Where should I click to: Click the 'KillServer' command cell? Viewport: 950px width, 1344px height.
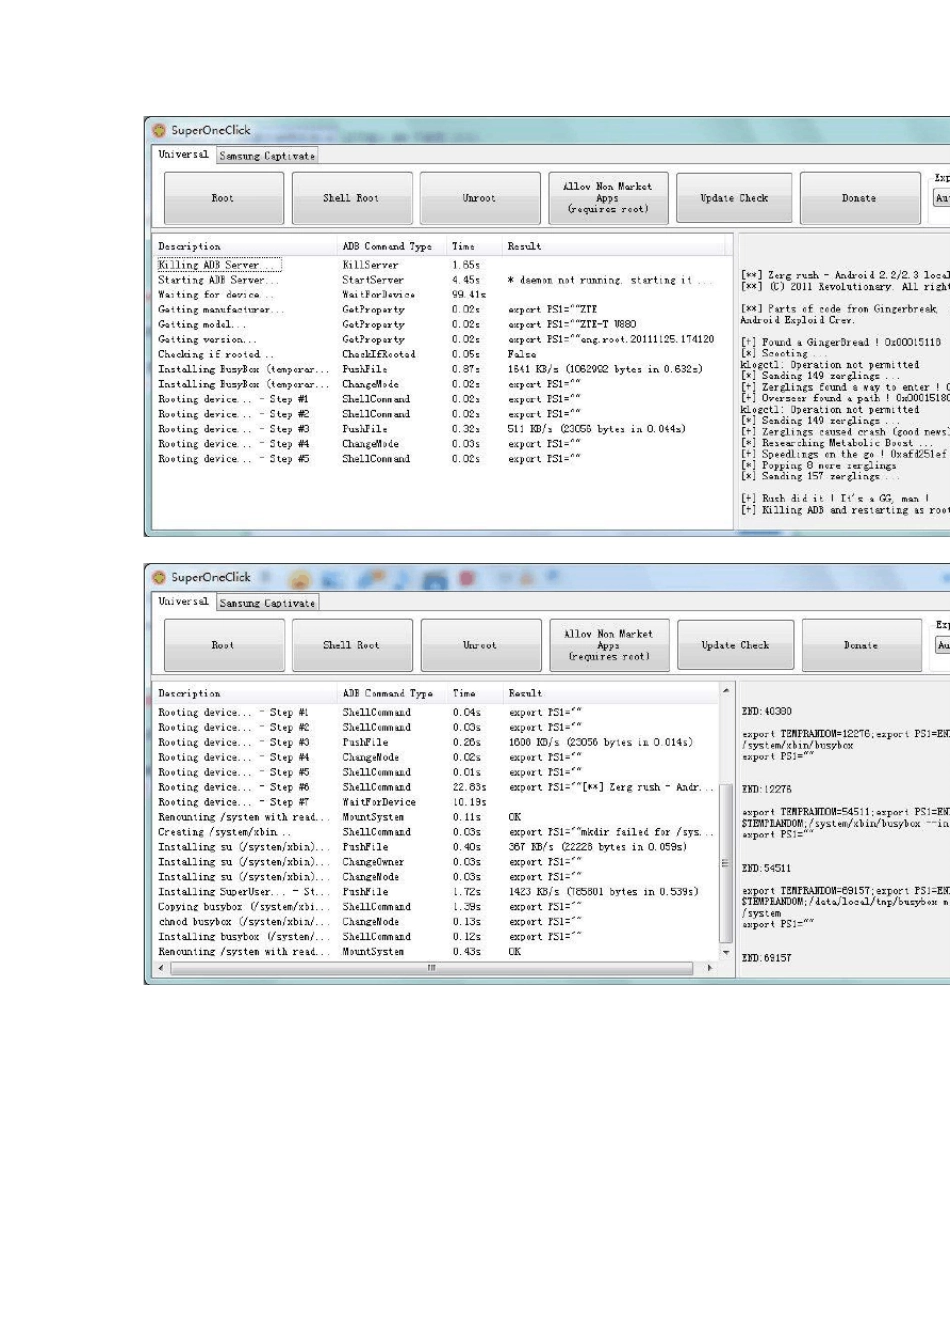tap(371, 265)
